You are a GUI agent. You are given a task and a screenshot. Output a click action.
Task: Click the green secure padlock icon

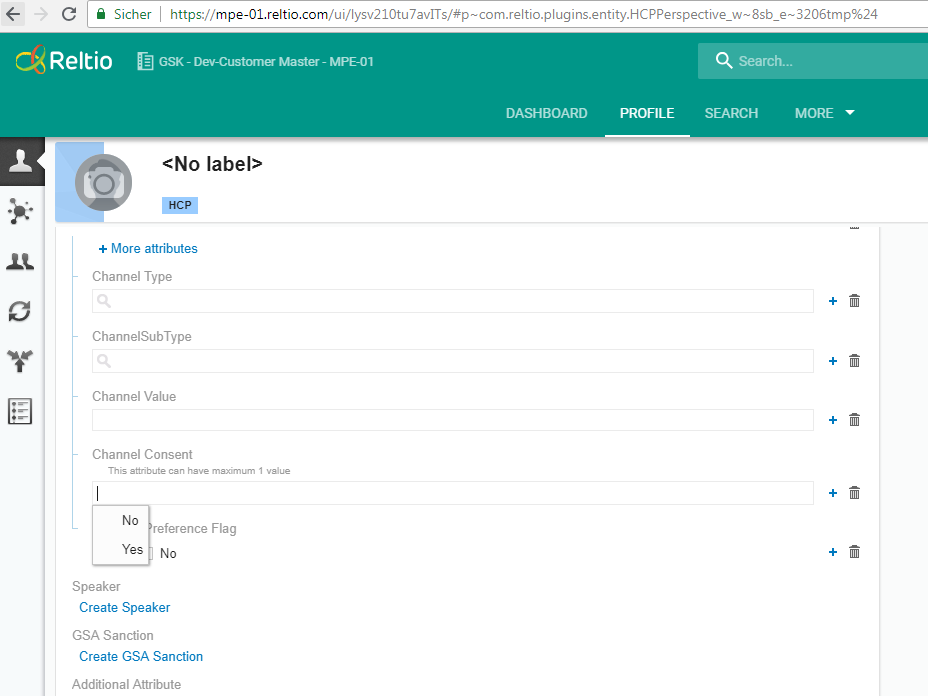click(101, 14)
